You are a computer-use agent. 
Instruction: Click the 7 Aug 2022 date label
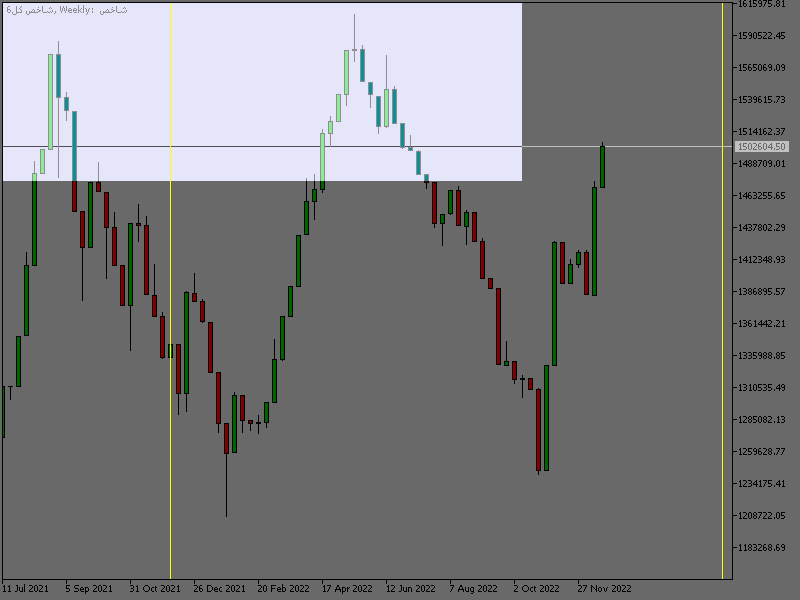[474, 588]
